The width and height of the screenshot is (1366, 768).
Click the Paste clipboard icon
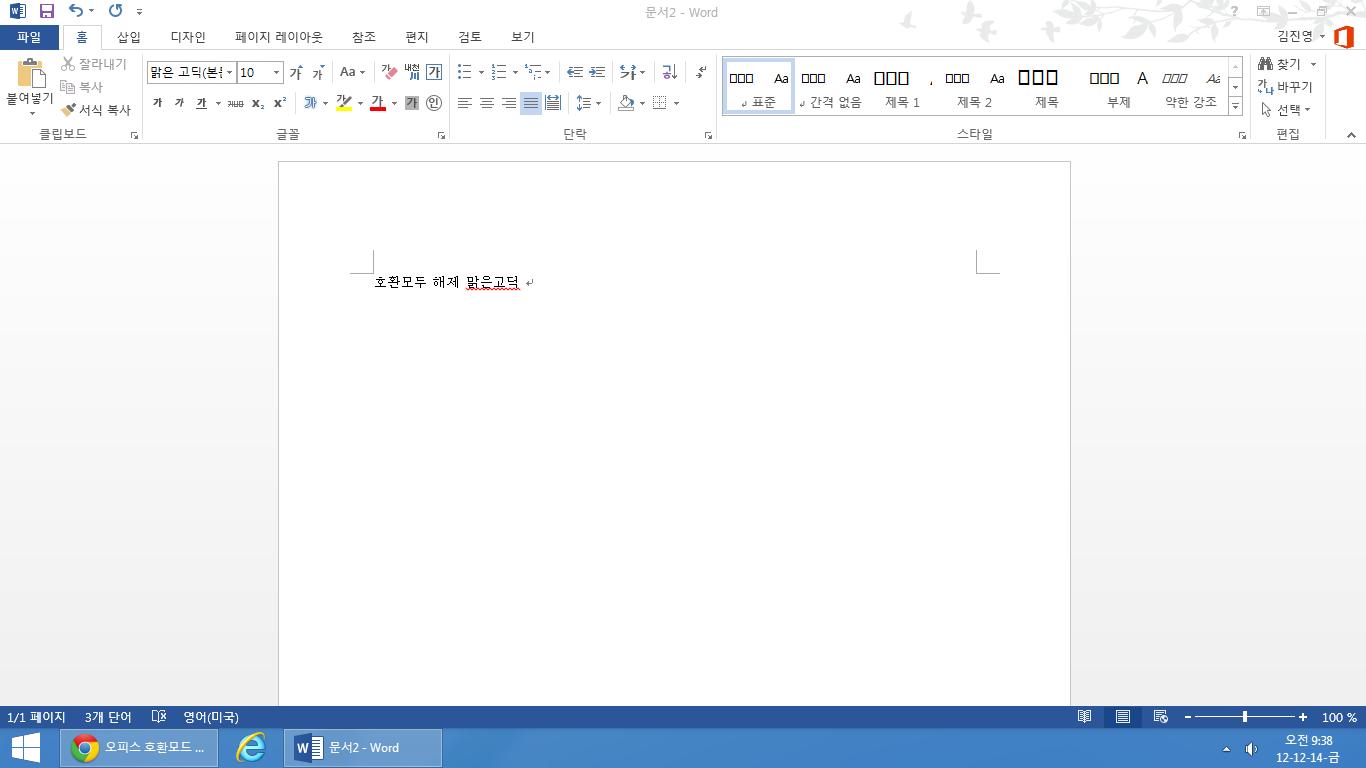(31, 74)
